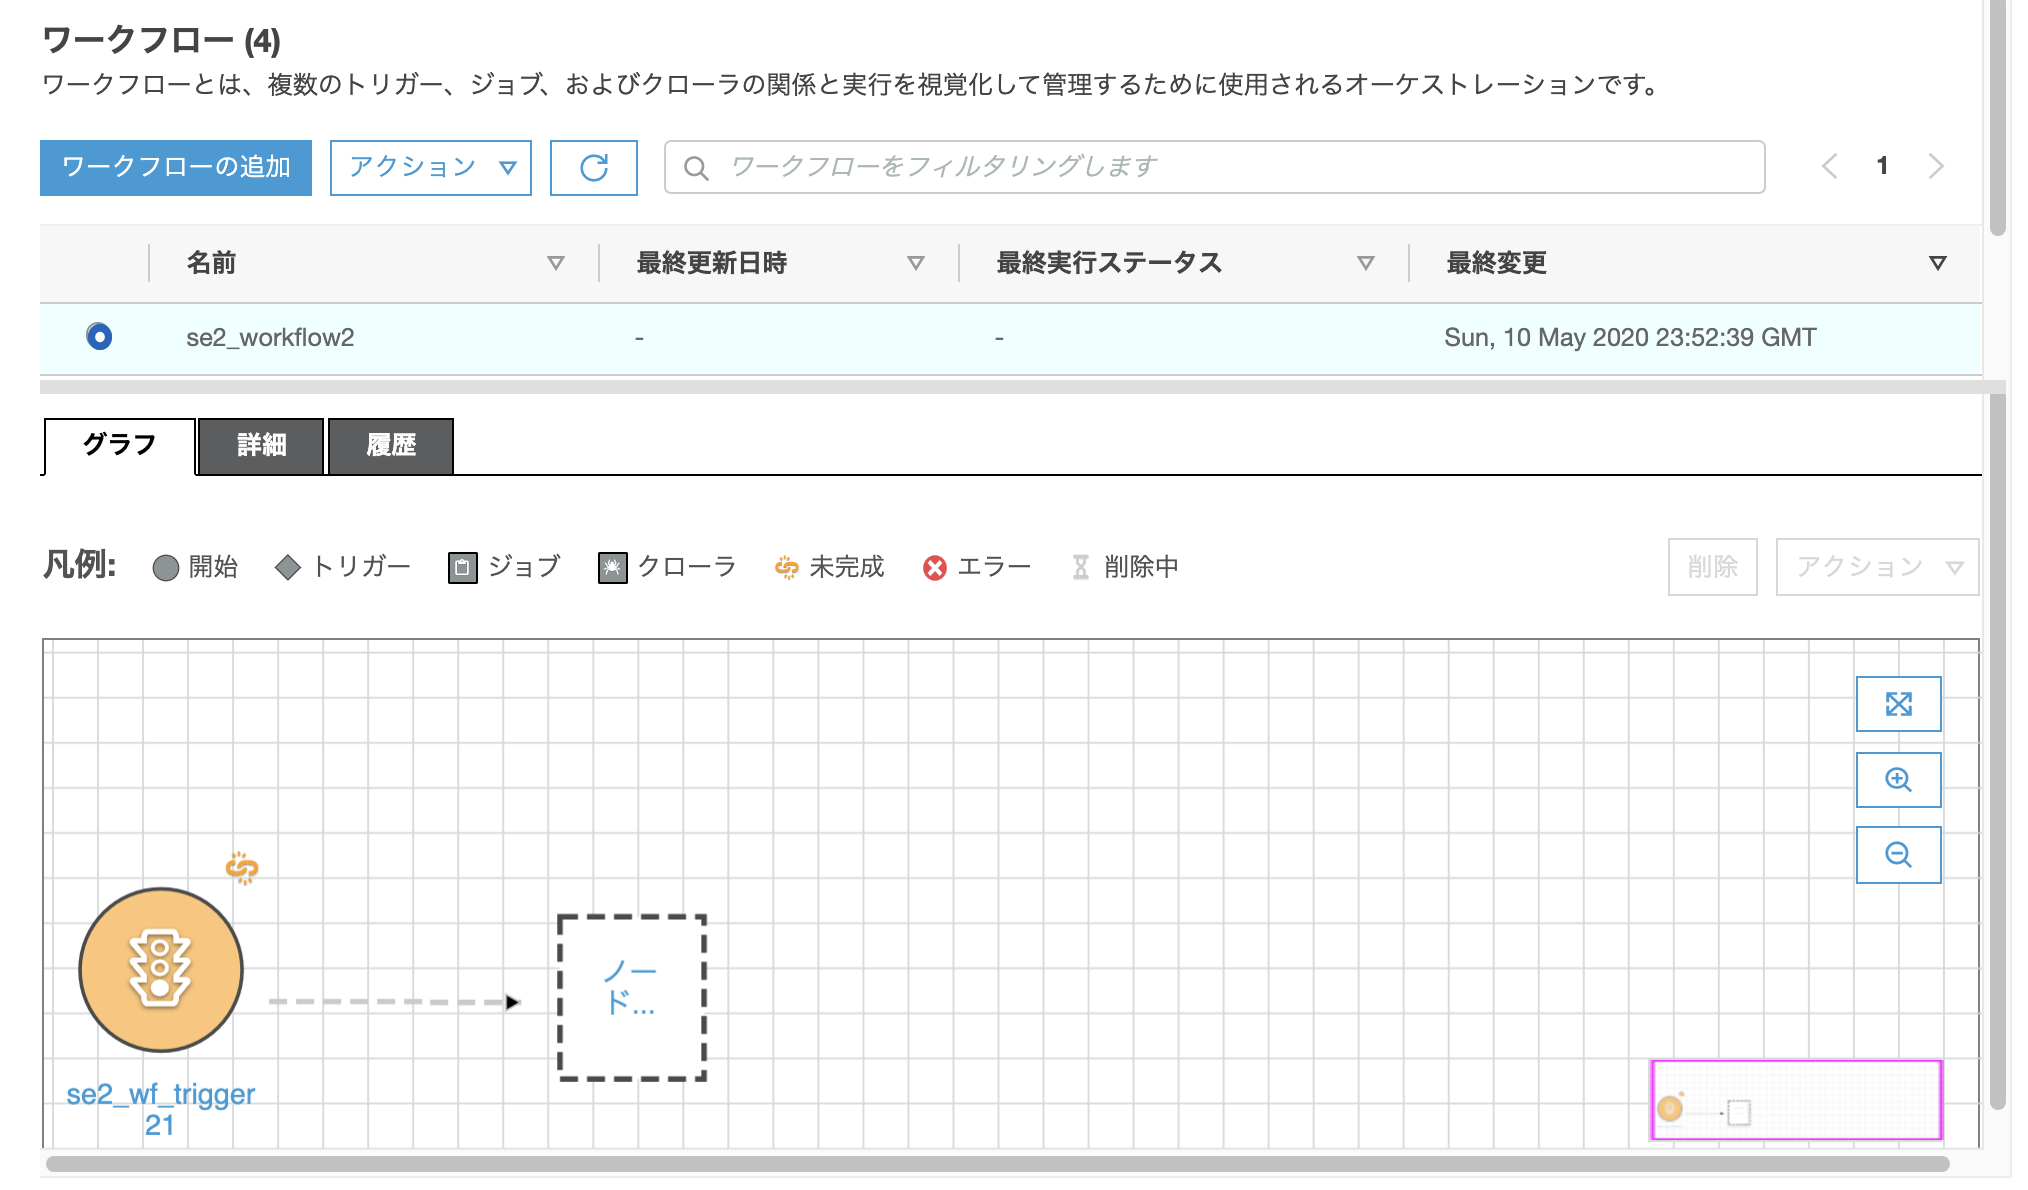Screen dimensions: 2028x1190
Task: Click the zoom-in icon on the graph canvas
Action: coord(1897,779)
